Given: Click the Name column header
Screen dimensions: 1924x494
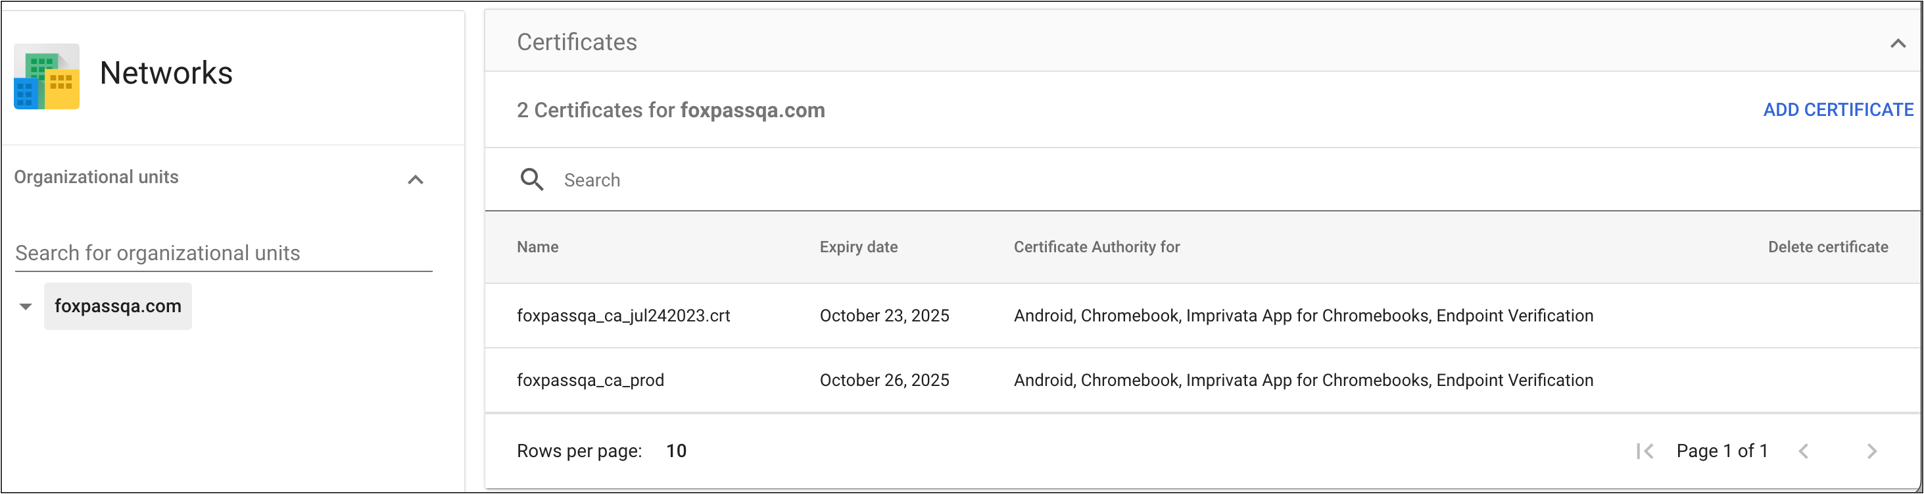Looking at the screenshot, I should 538,247.
